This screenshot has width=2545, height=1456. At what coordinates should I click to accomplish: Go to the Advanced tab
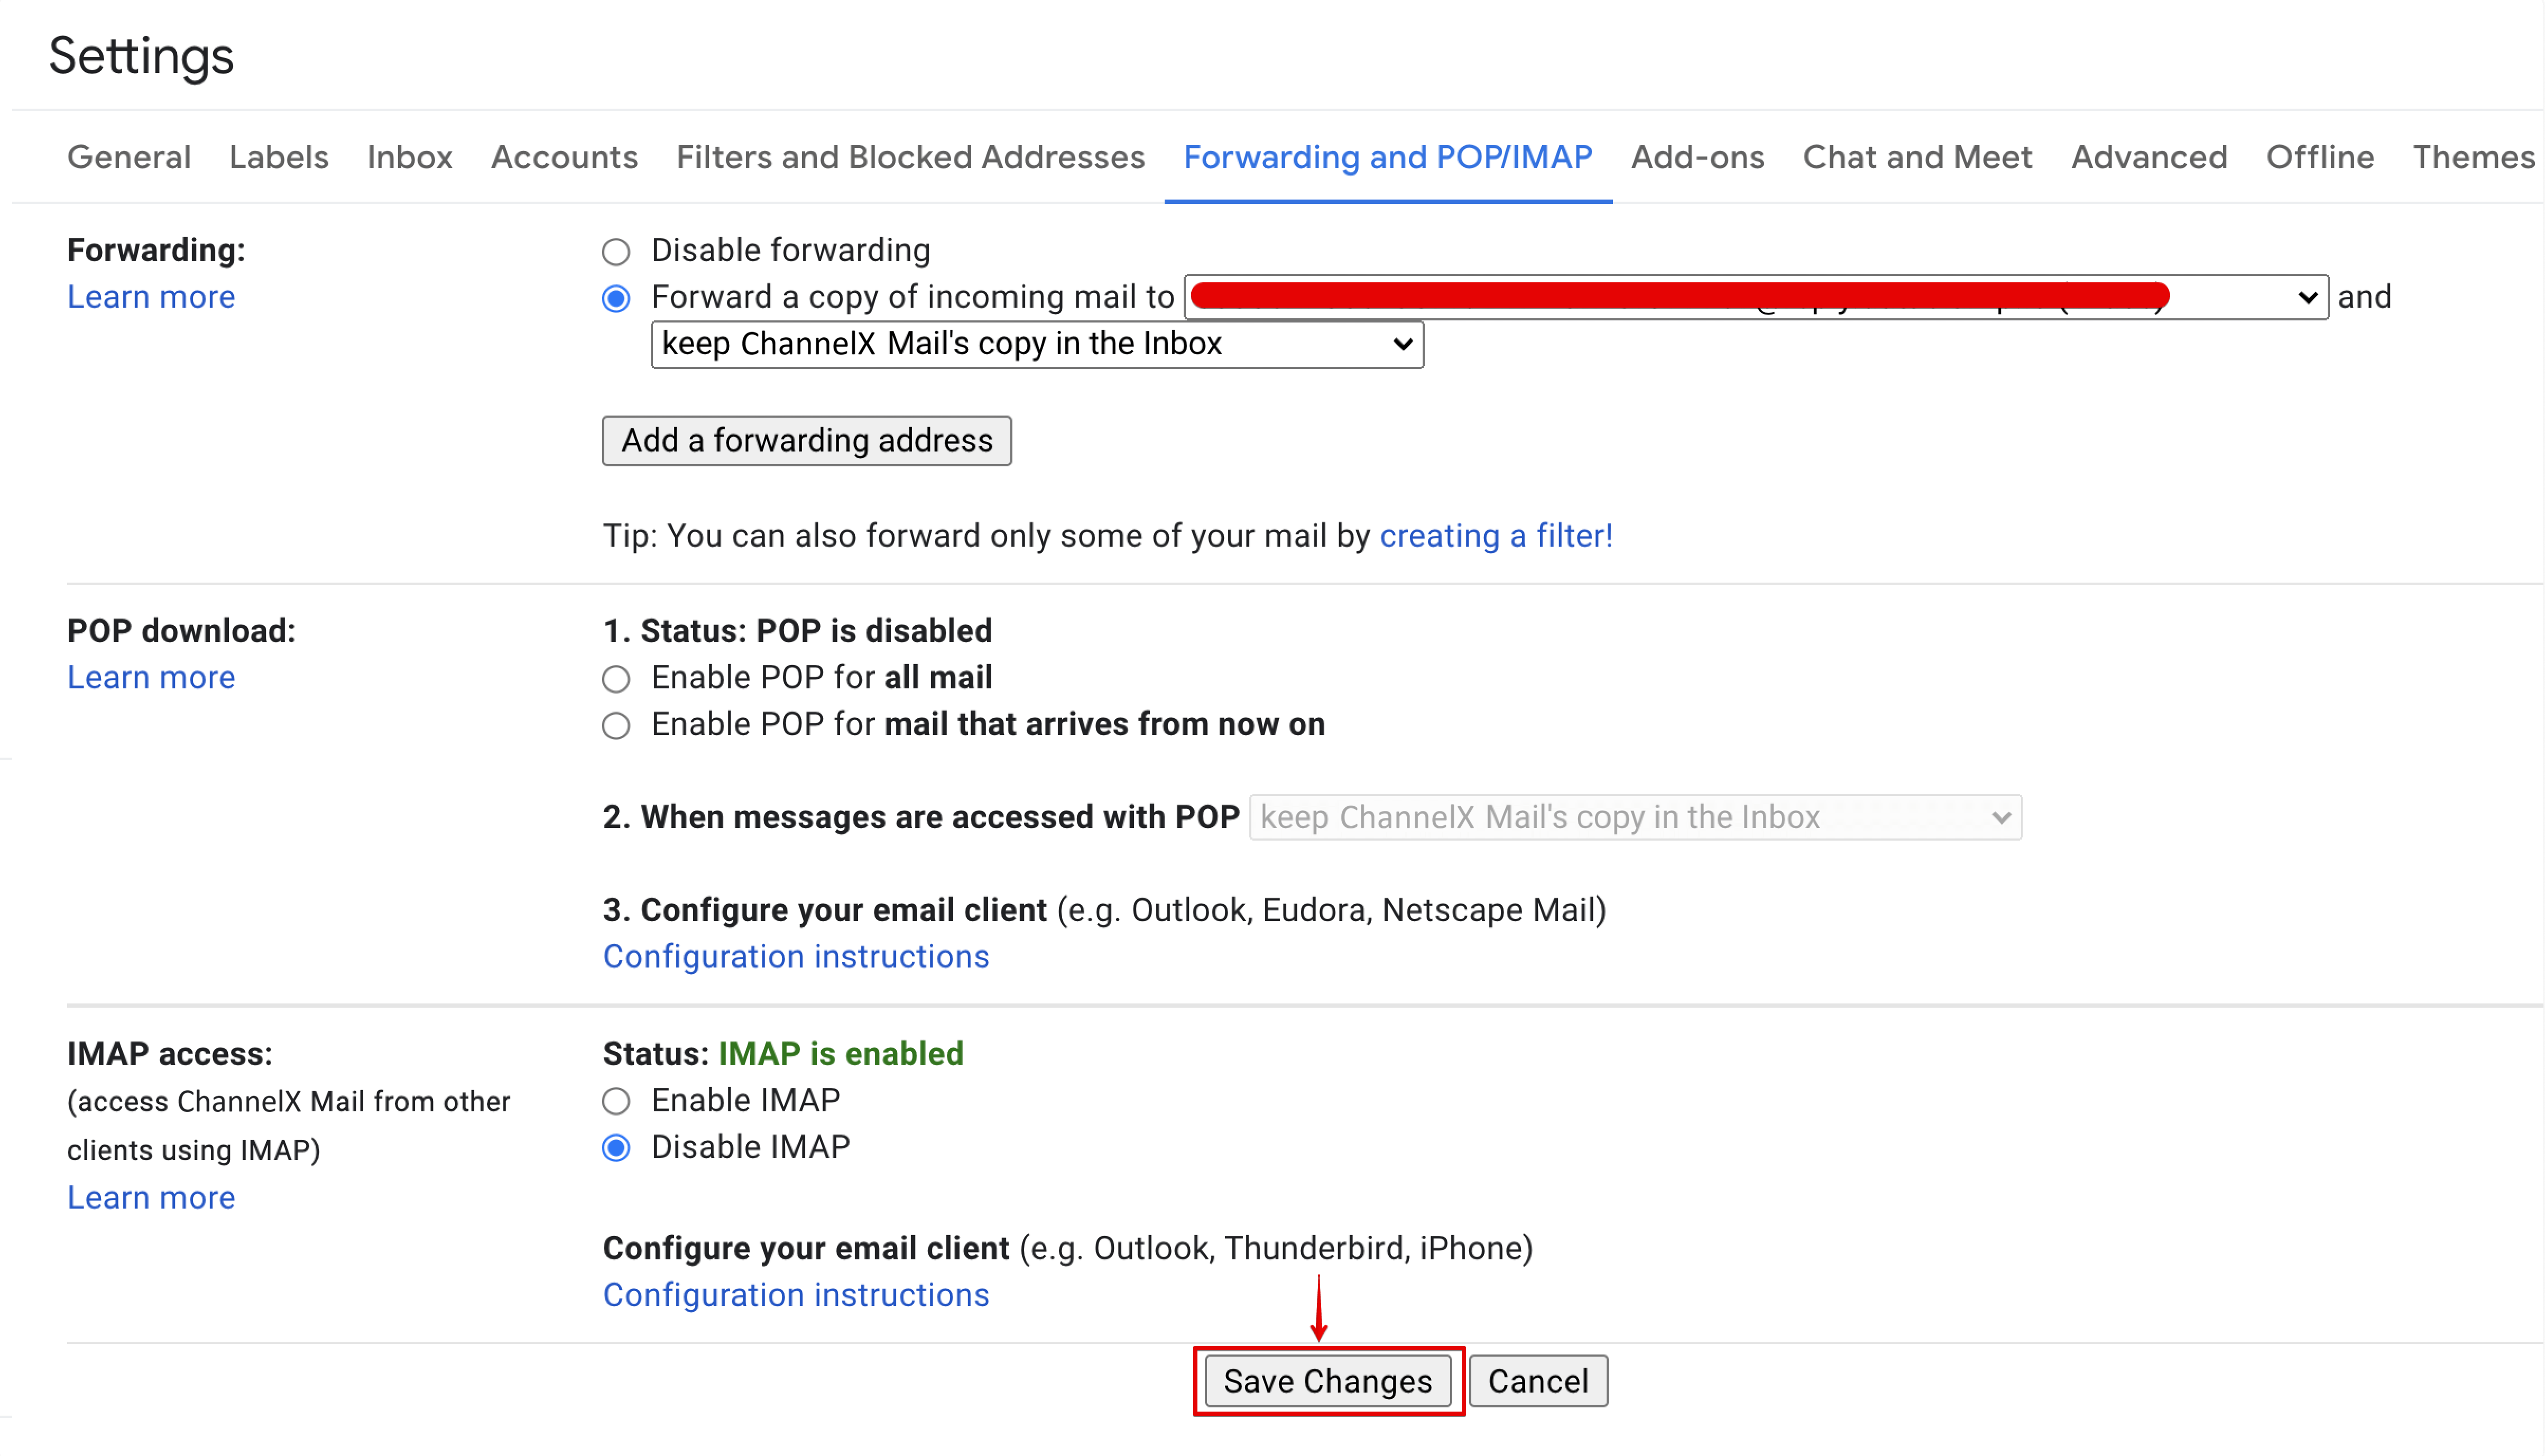[2149, 157]
